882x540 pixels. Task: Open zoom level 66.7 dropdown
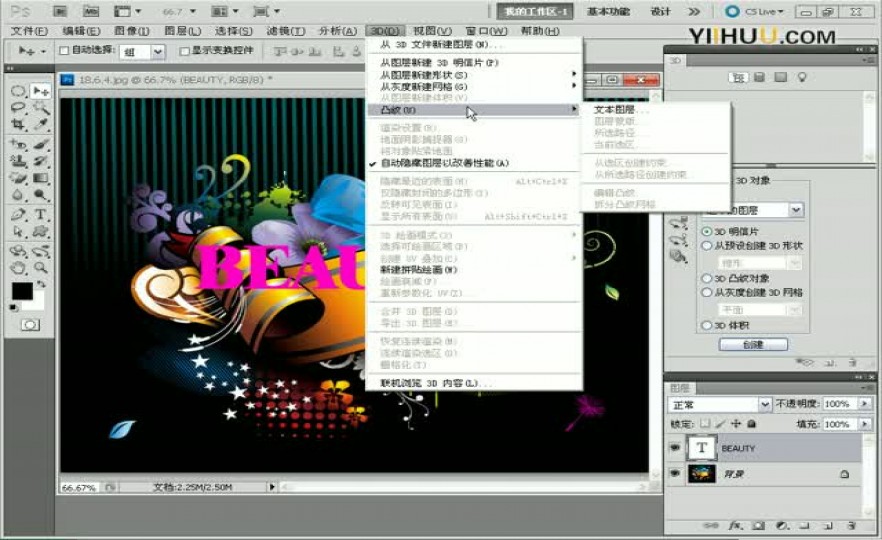tap(193, 11)
